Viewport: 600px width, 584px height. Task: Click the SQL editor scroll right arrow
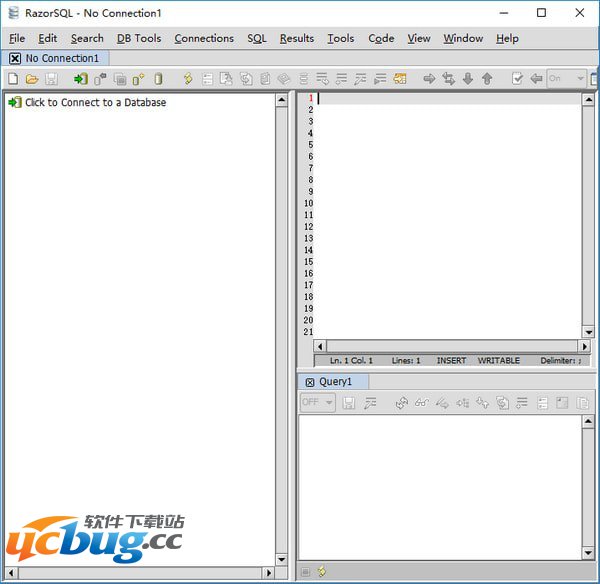point(584,346)
